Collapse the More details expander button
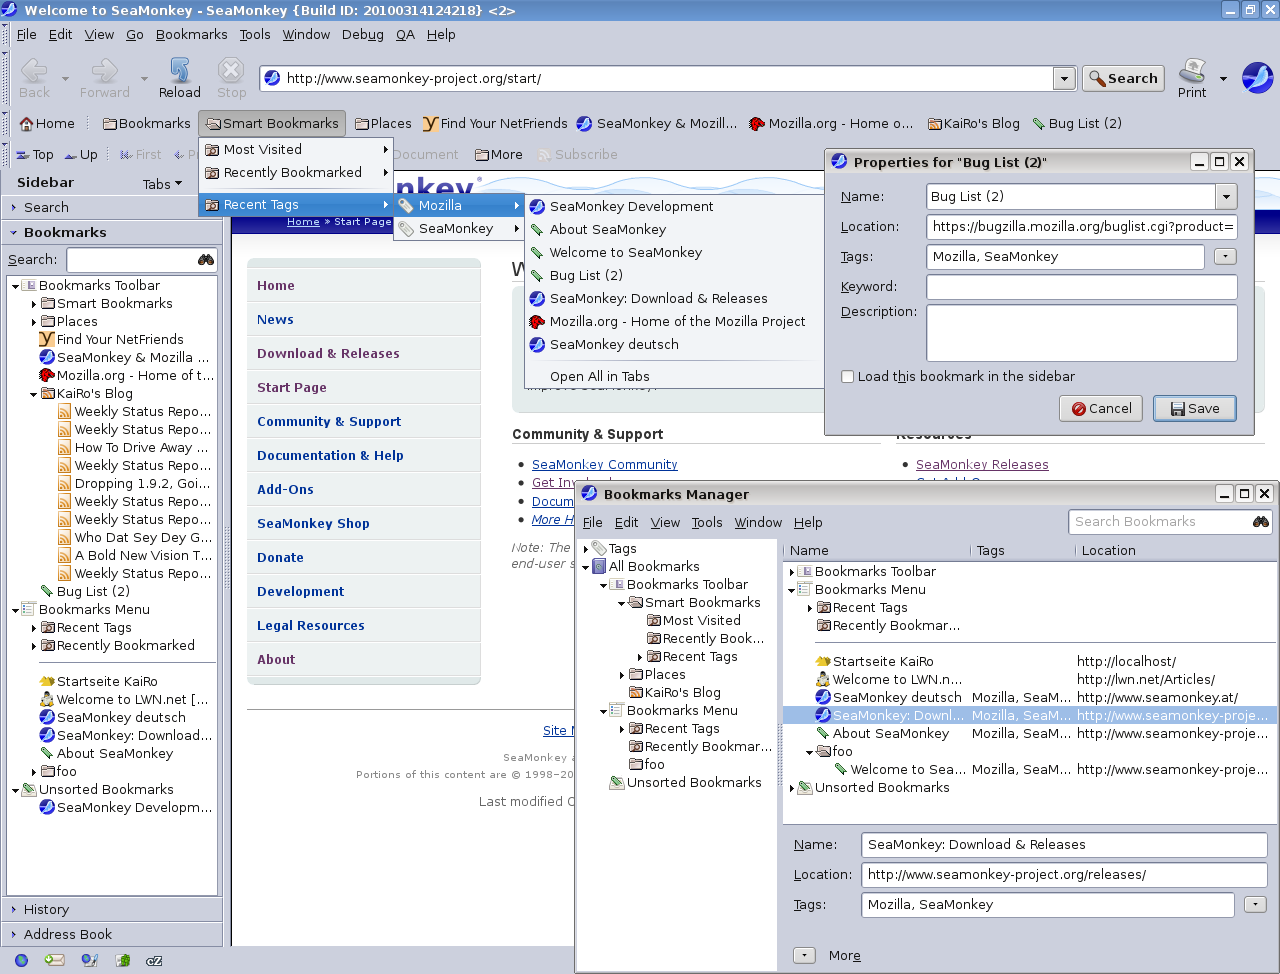This screenshot has height=974, width=1280. click(x=804, y=955)
